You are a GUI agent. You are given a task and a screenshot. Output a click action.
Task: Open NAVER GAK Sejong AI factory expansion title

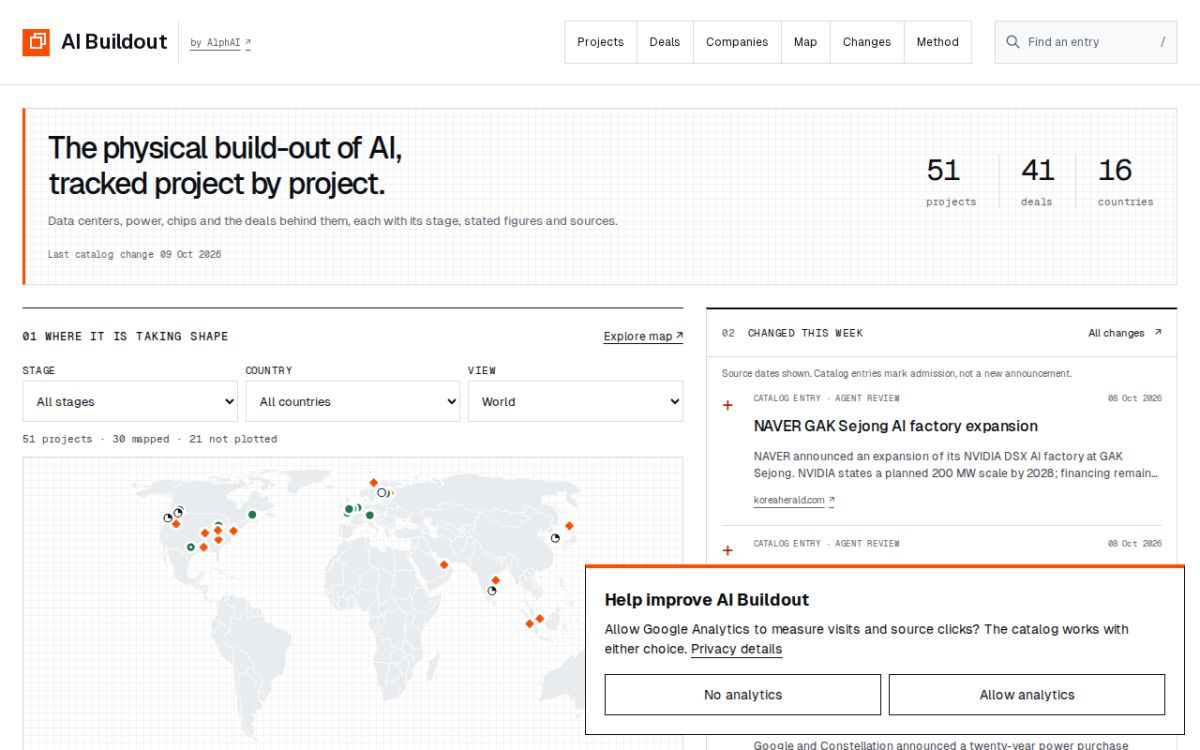pyautogui.click(x=895, y=426)
